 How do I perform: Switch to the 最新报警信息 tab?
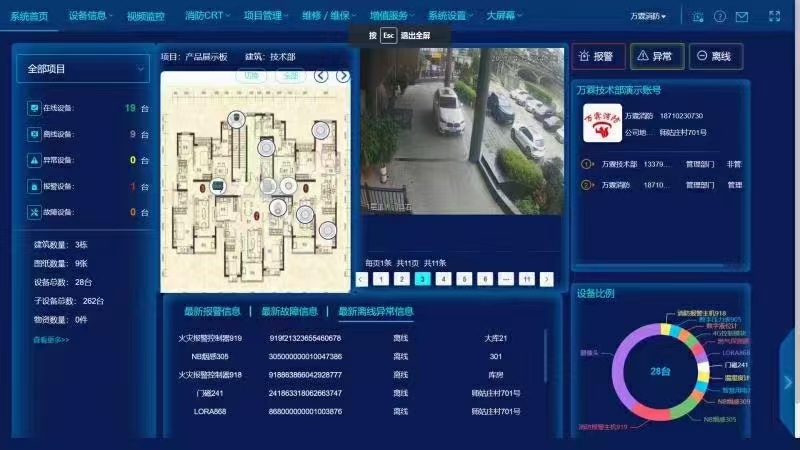pyautogui.click(x=212, y=312)
